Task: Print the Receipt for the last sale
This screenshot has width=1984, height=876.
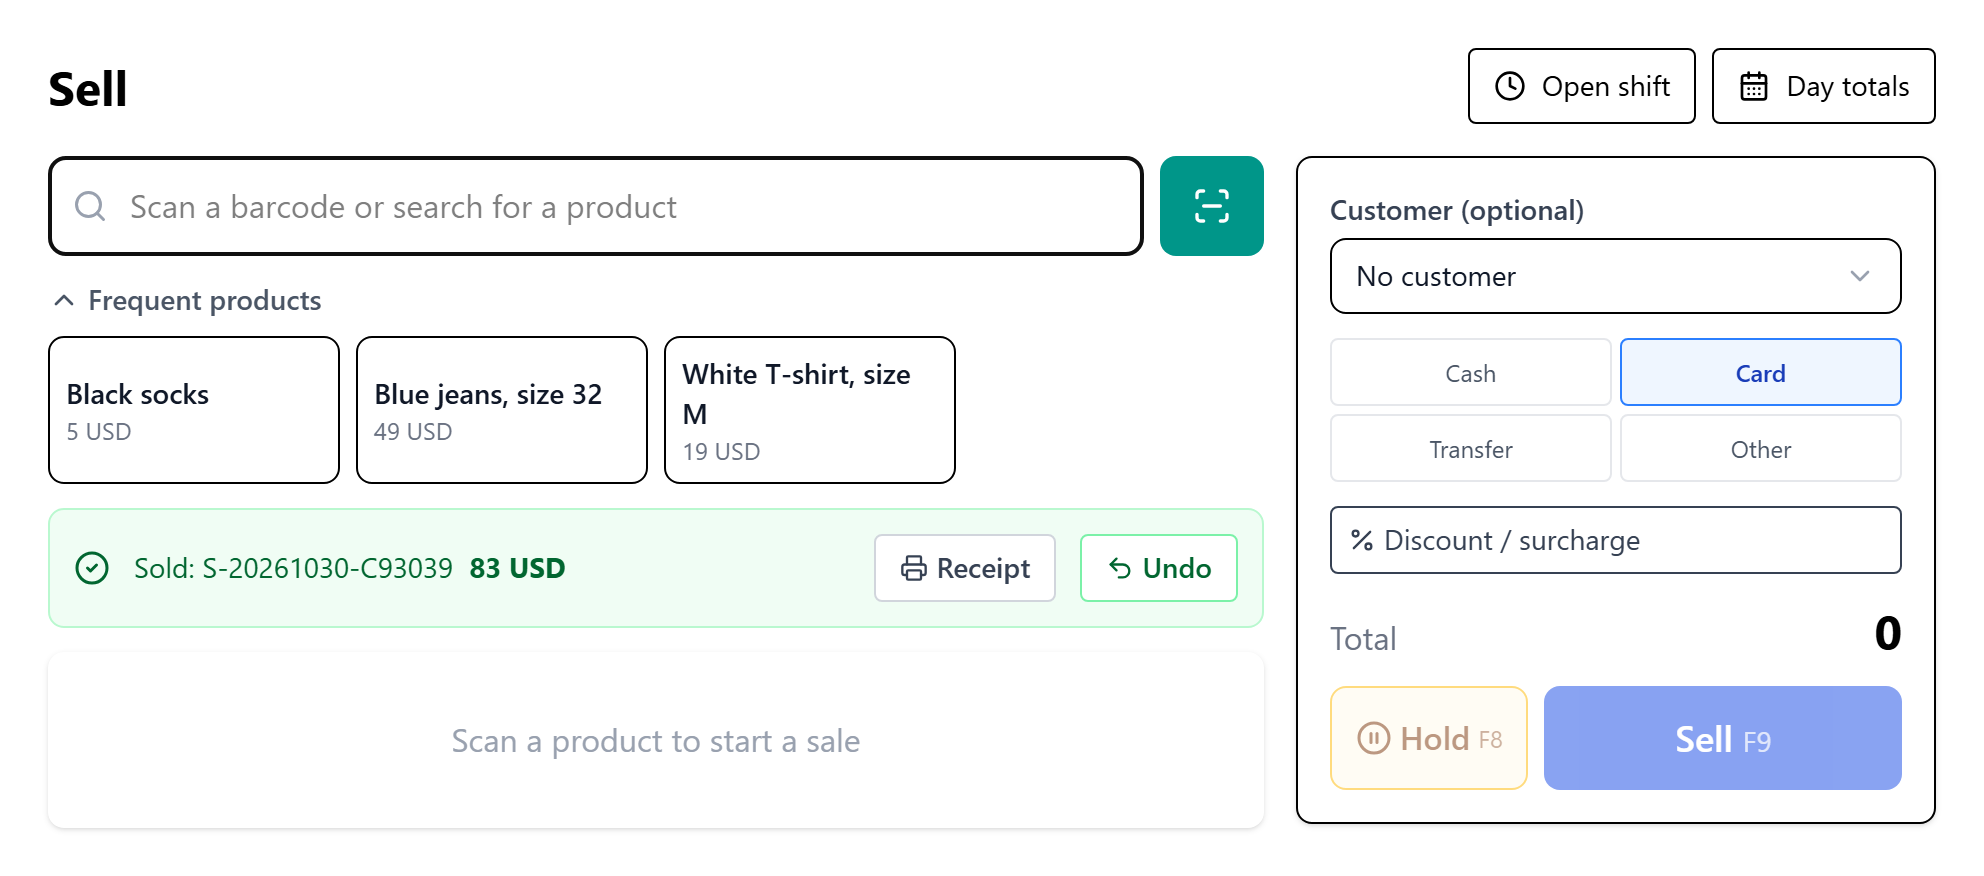Action: coord(965,568)
